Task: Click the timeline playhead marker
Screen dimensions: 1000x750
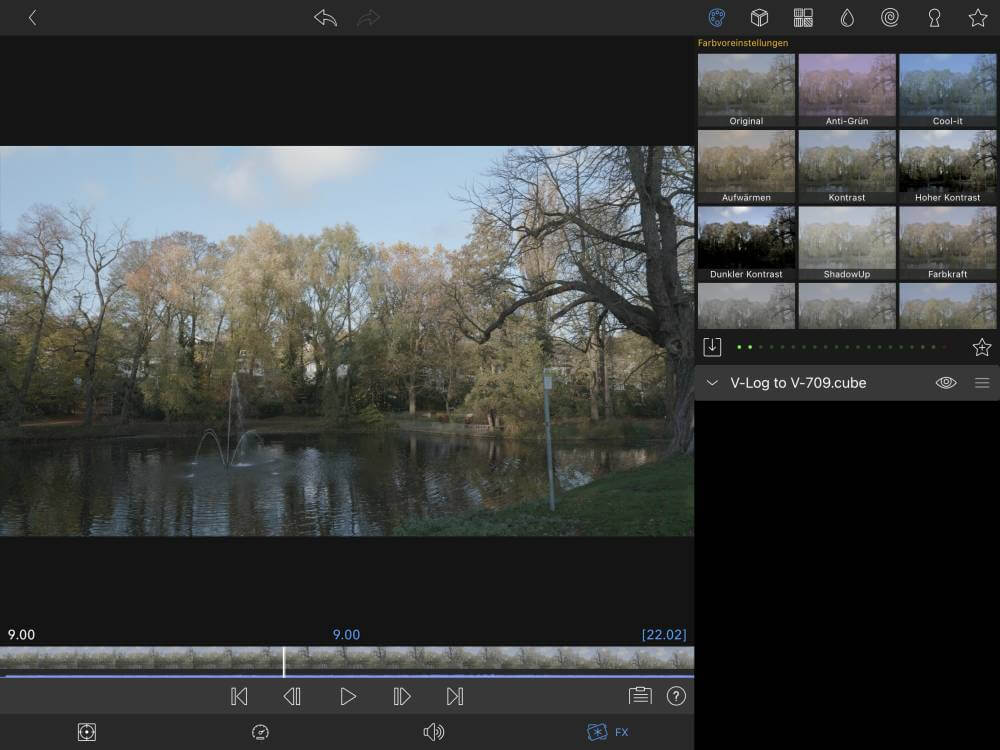Action: coord(284,661)
